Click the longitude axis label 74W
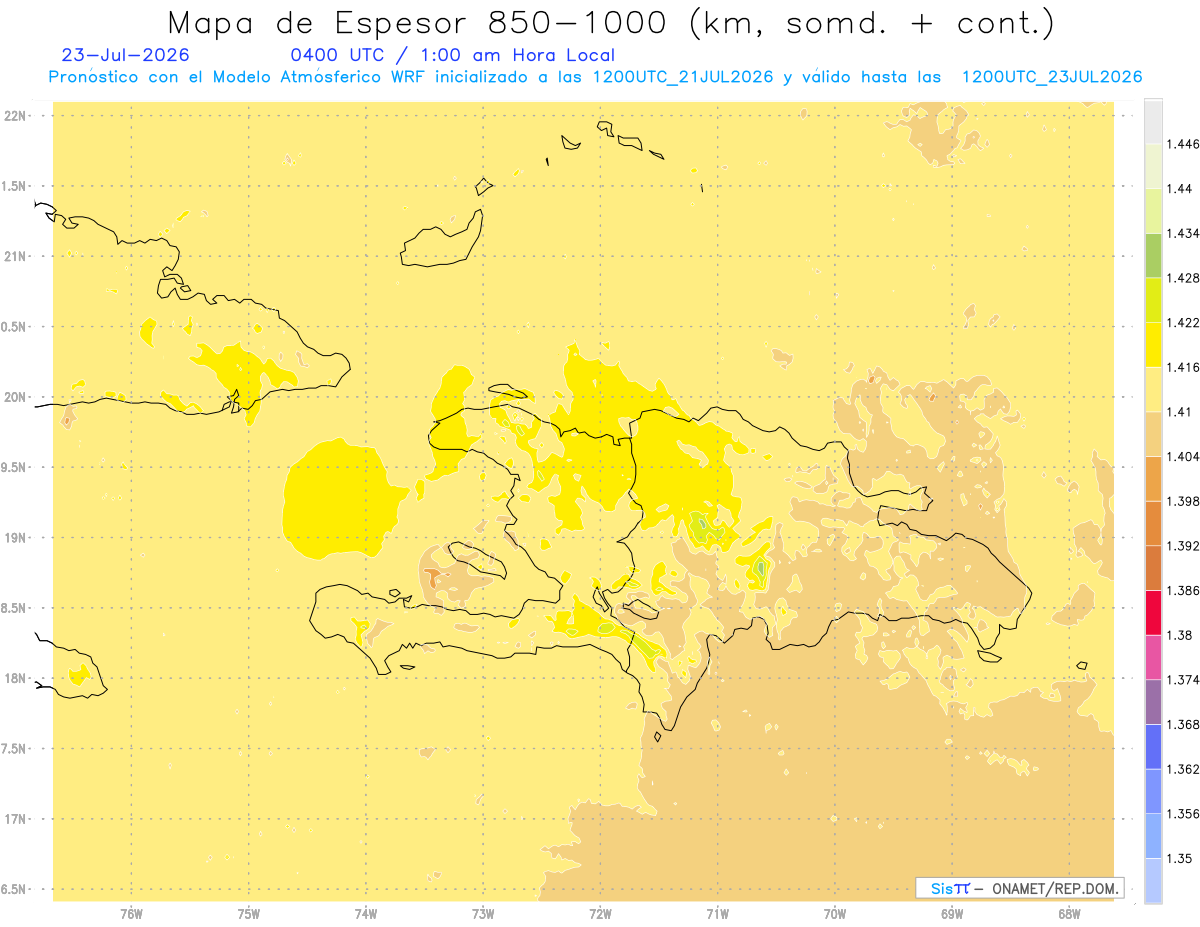This screenshot has height=927, width=1200. [366, 914]
